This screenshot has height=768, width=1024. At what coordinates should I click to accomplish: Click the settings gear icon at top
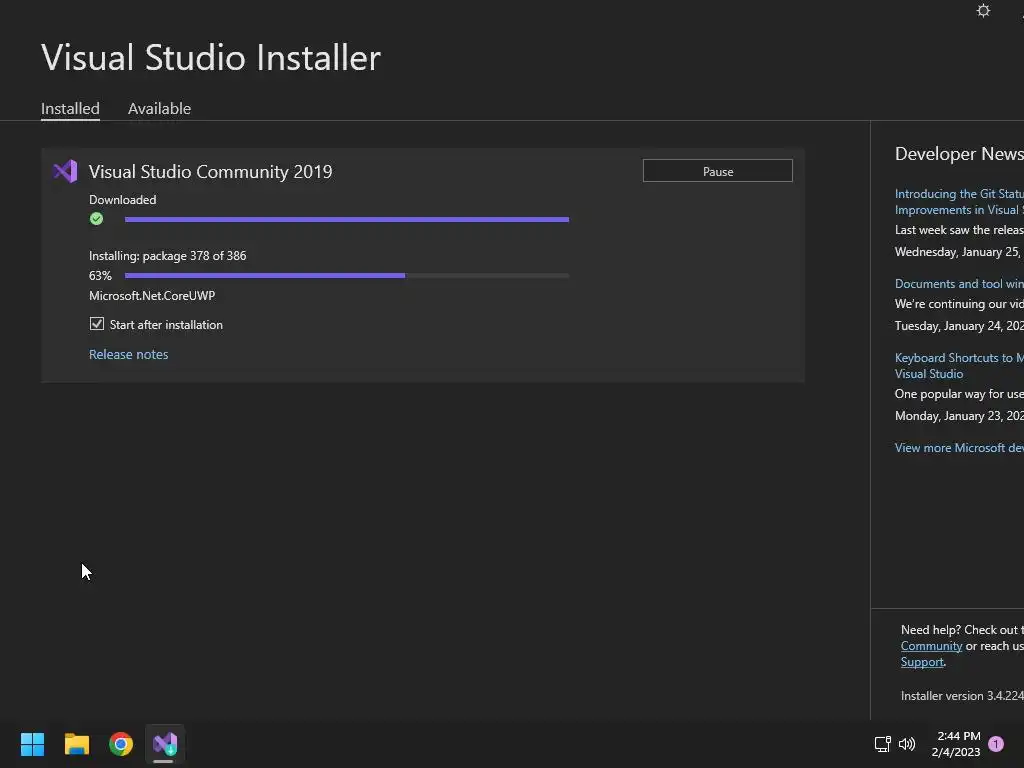983,10
